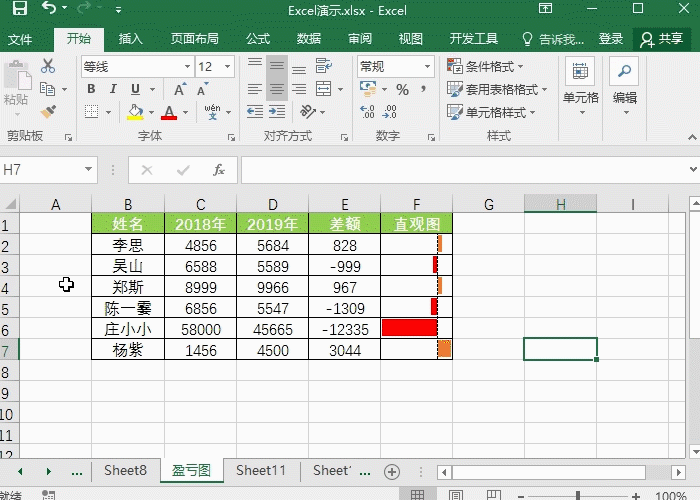Wrap text in the cell
The width and height of the screenshot is (700, 500).
(324, 66)
